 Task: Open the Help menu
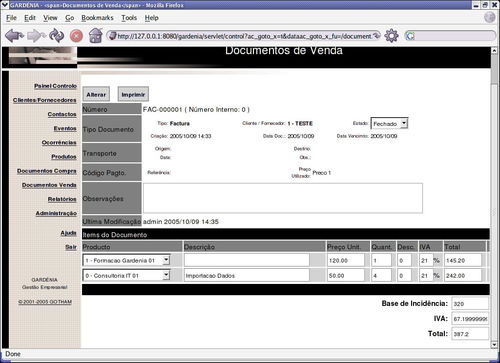151,18
